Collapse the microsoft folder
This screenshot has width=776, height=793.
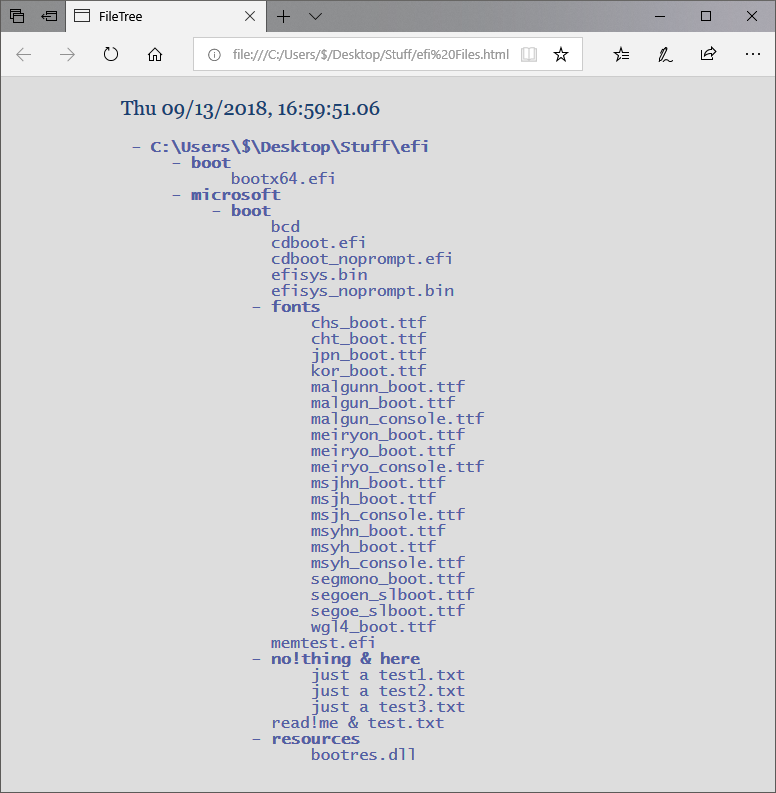(x=176, y=195)
